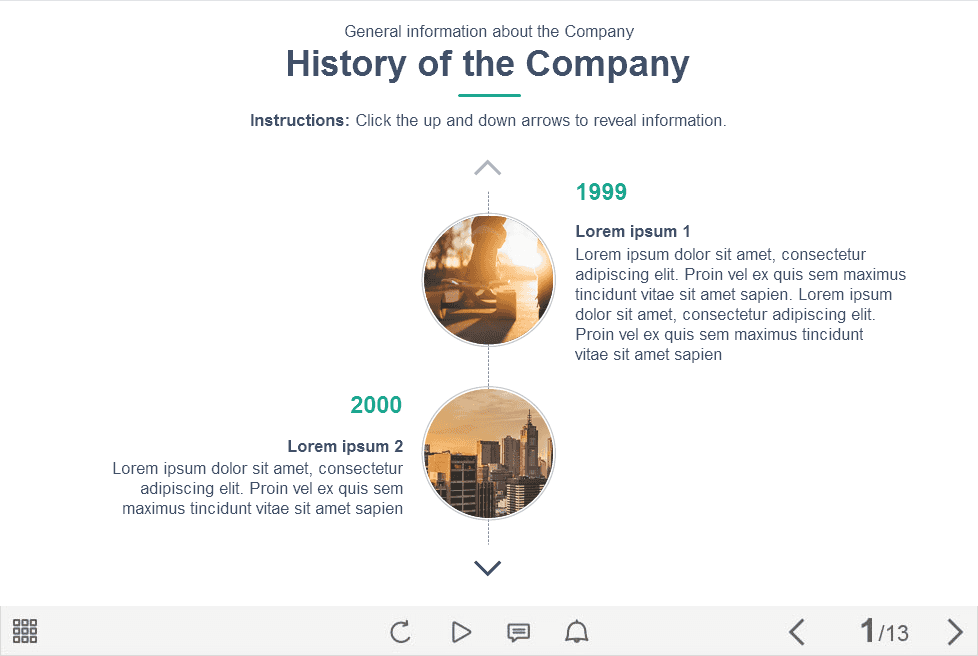This screenshot has width=978, height=656.
Task: Click the 1999 year heading
Action: coord(601,192)
